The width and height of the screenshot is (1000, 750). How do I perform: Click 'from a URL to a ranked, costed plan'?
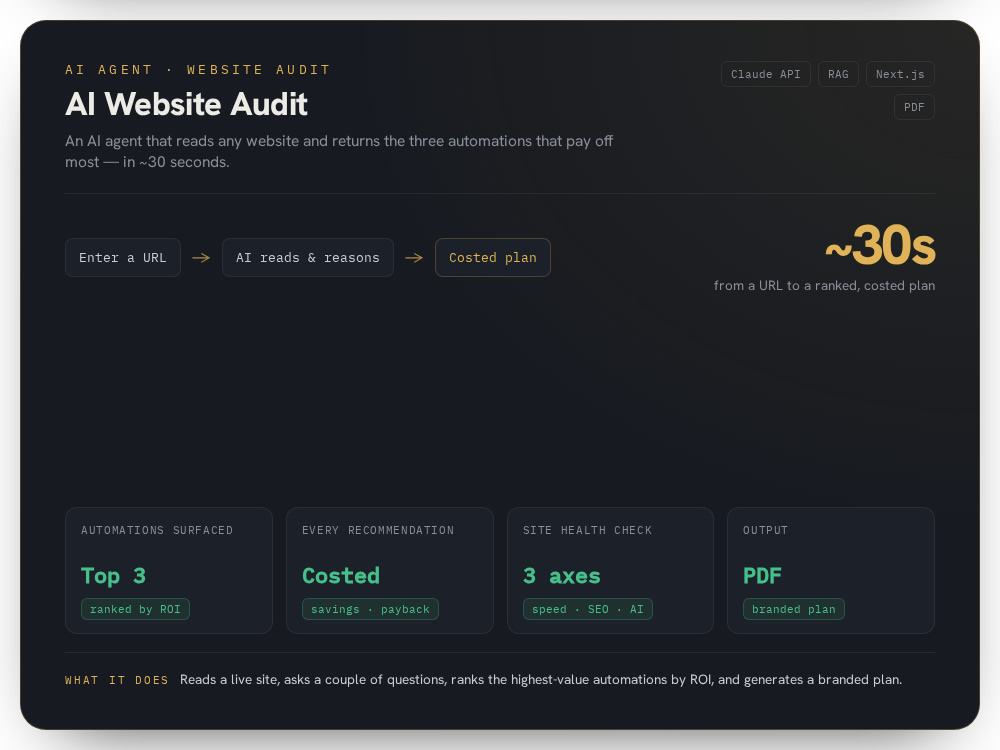[x=824, y=286]
